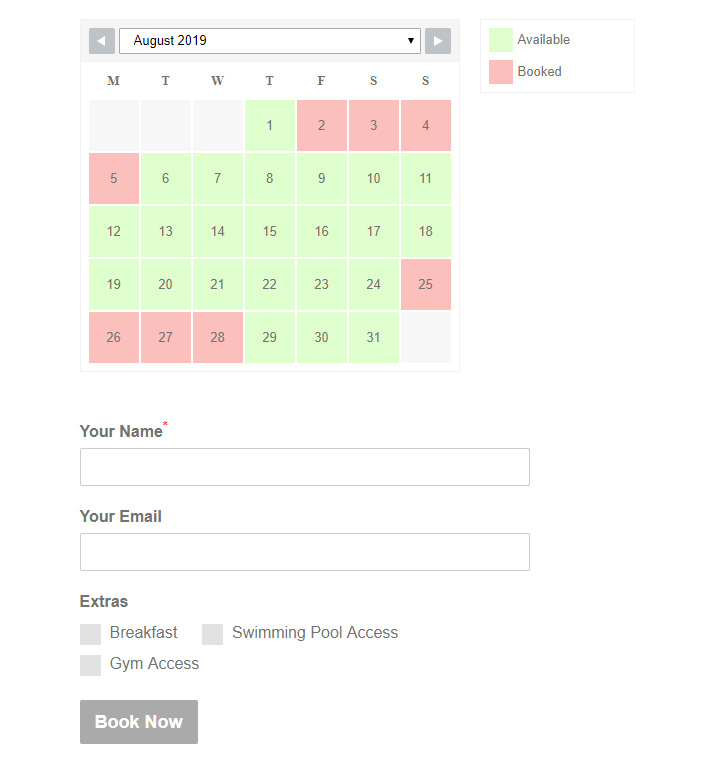Select available date August 1

pyautogui.click(x=270, y=126)
